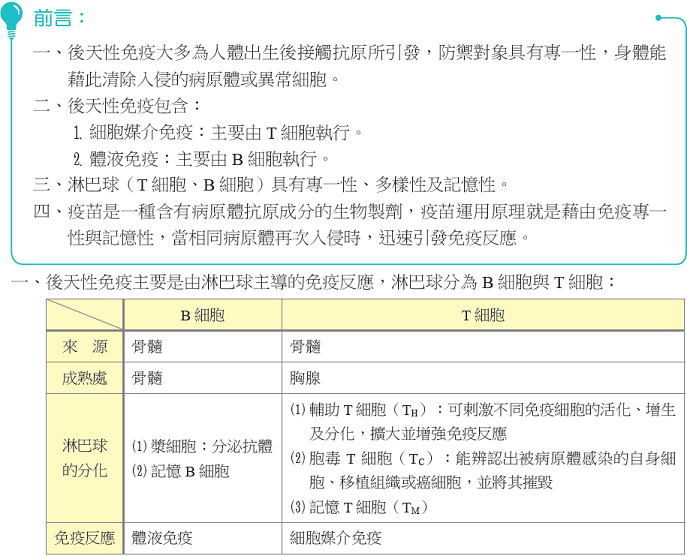Screen dimensions: 687x556
Task: Click the B 細胞 column header
Action: [x=201, y=314]
